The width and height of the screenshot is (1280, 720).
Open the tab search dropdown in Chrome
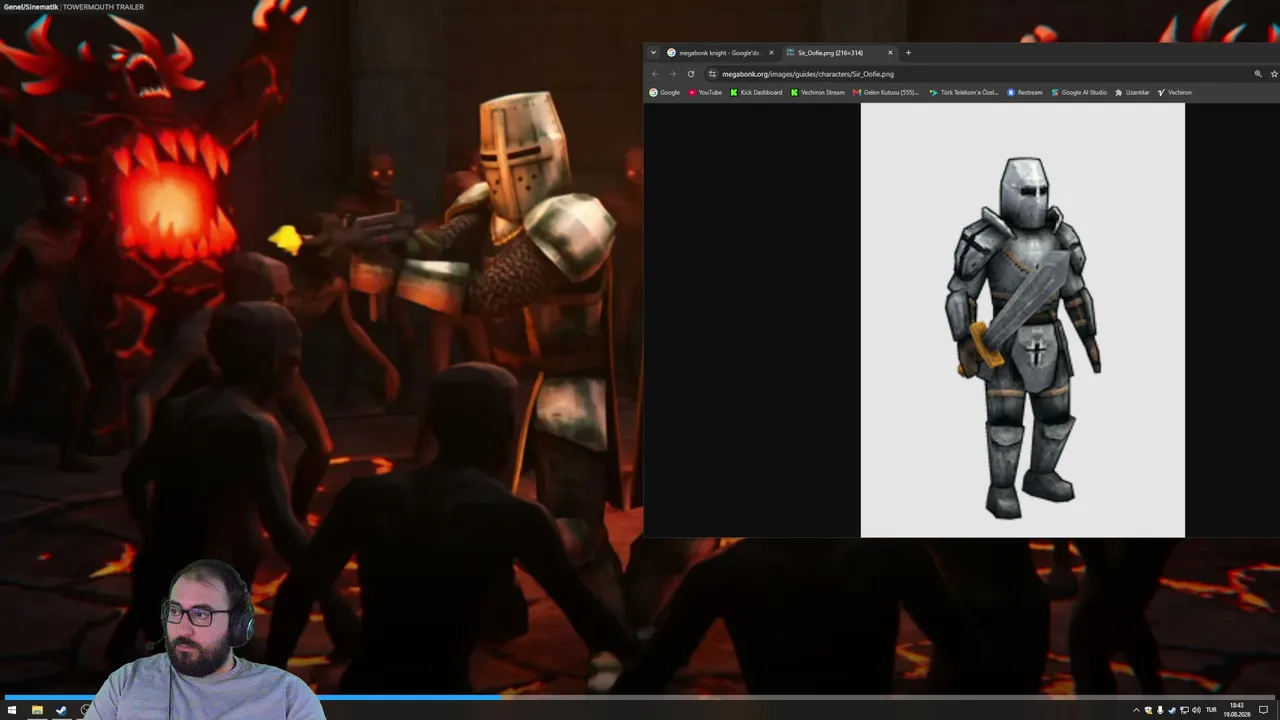tap(653, 53)
